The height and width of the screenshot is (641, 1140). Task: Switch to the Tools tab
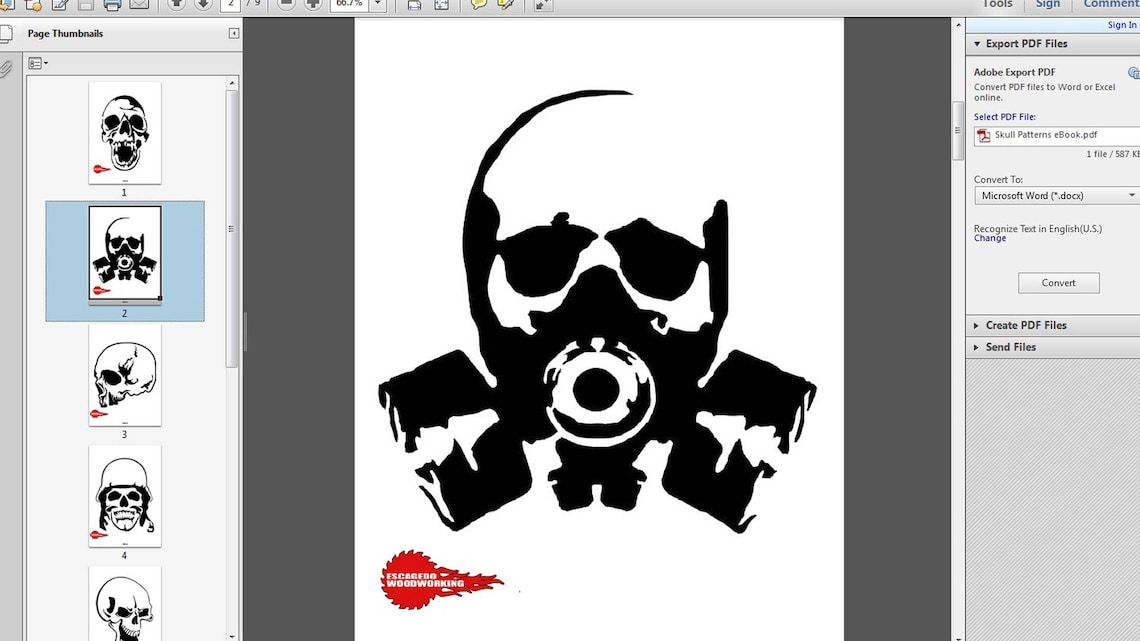point(996,4)
